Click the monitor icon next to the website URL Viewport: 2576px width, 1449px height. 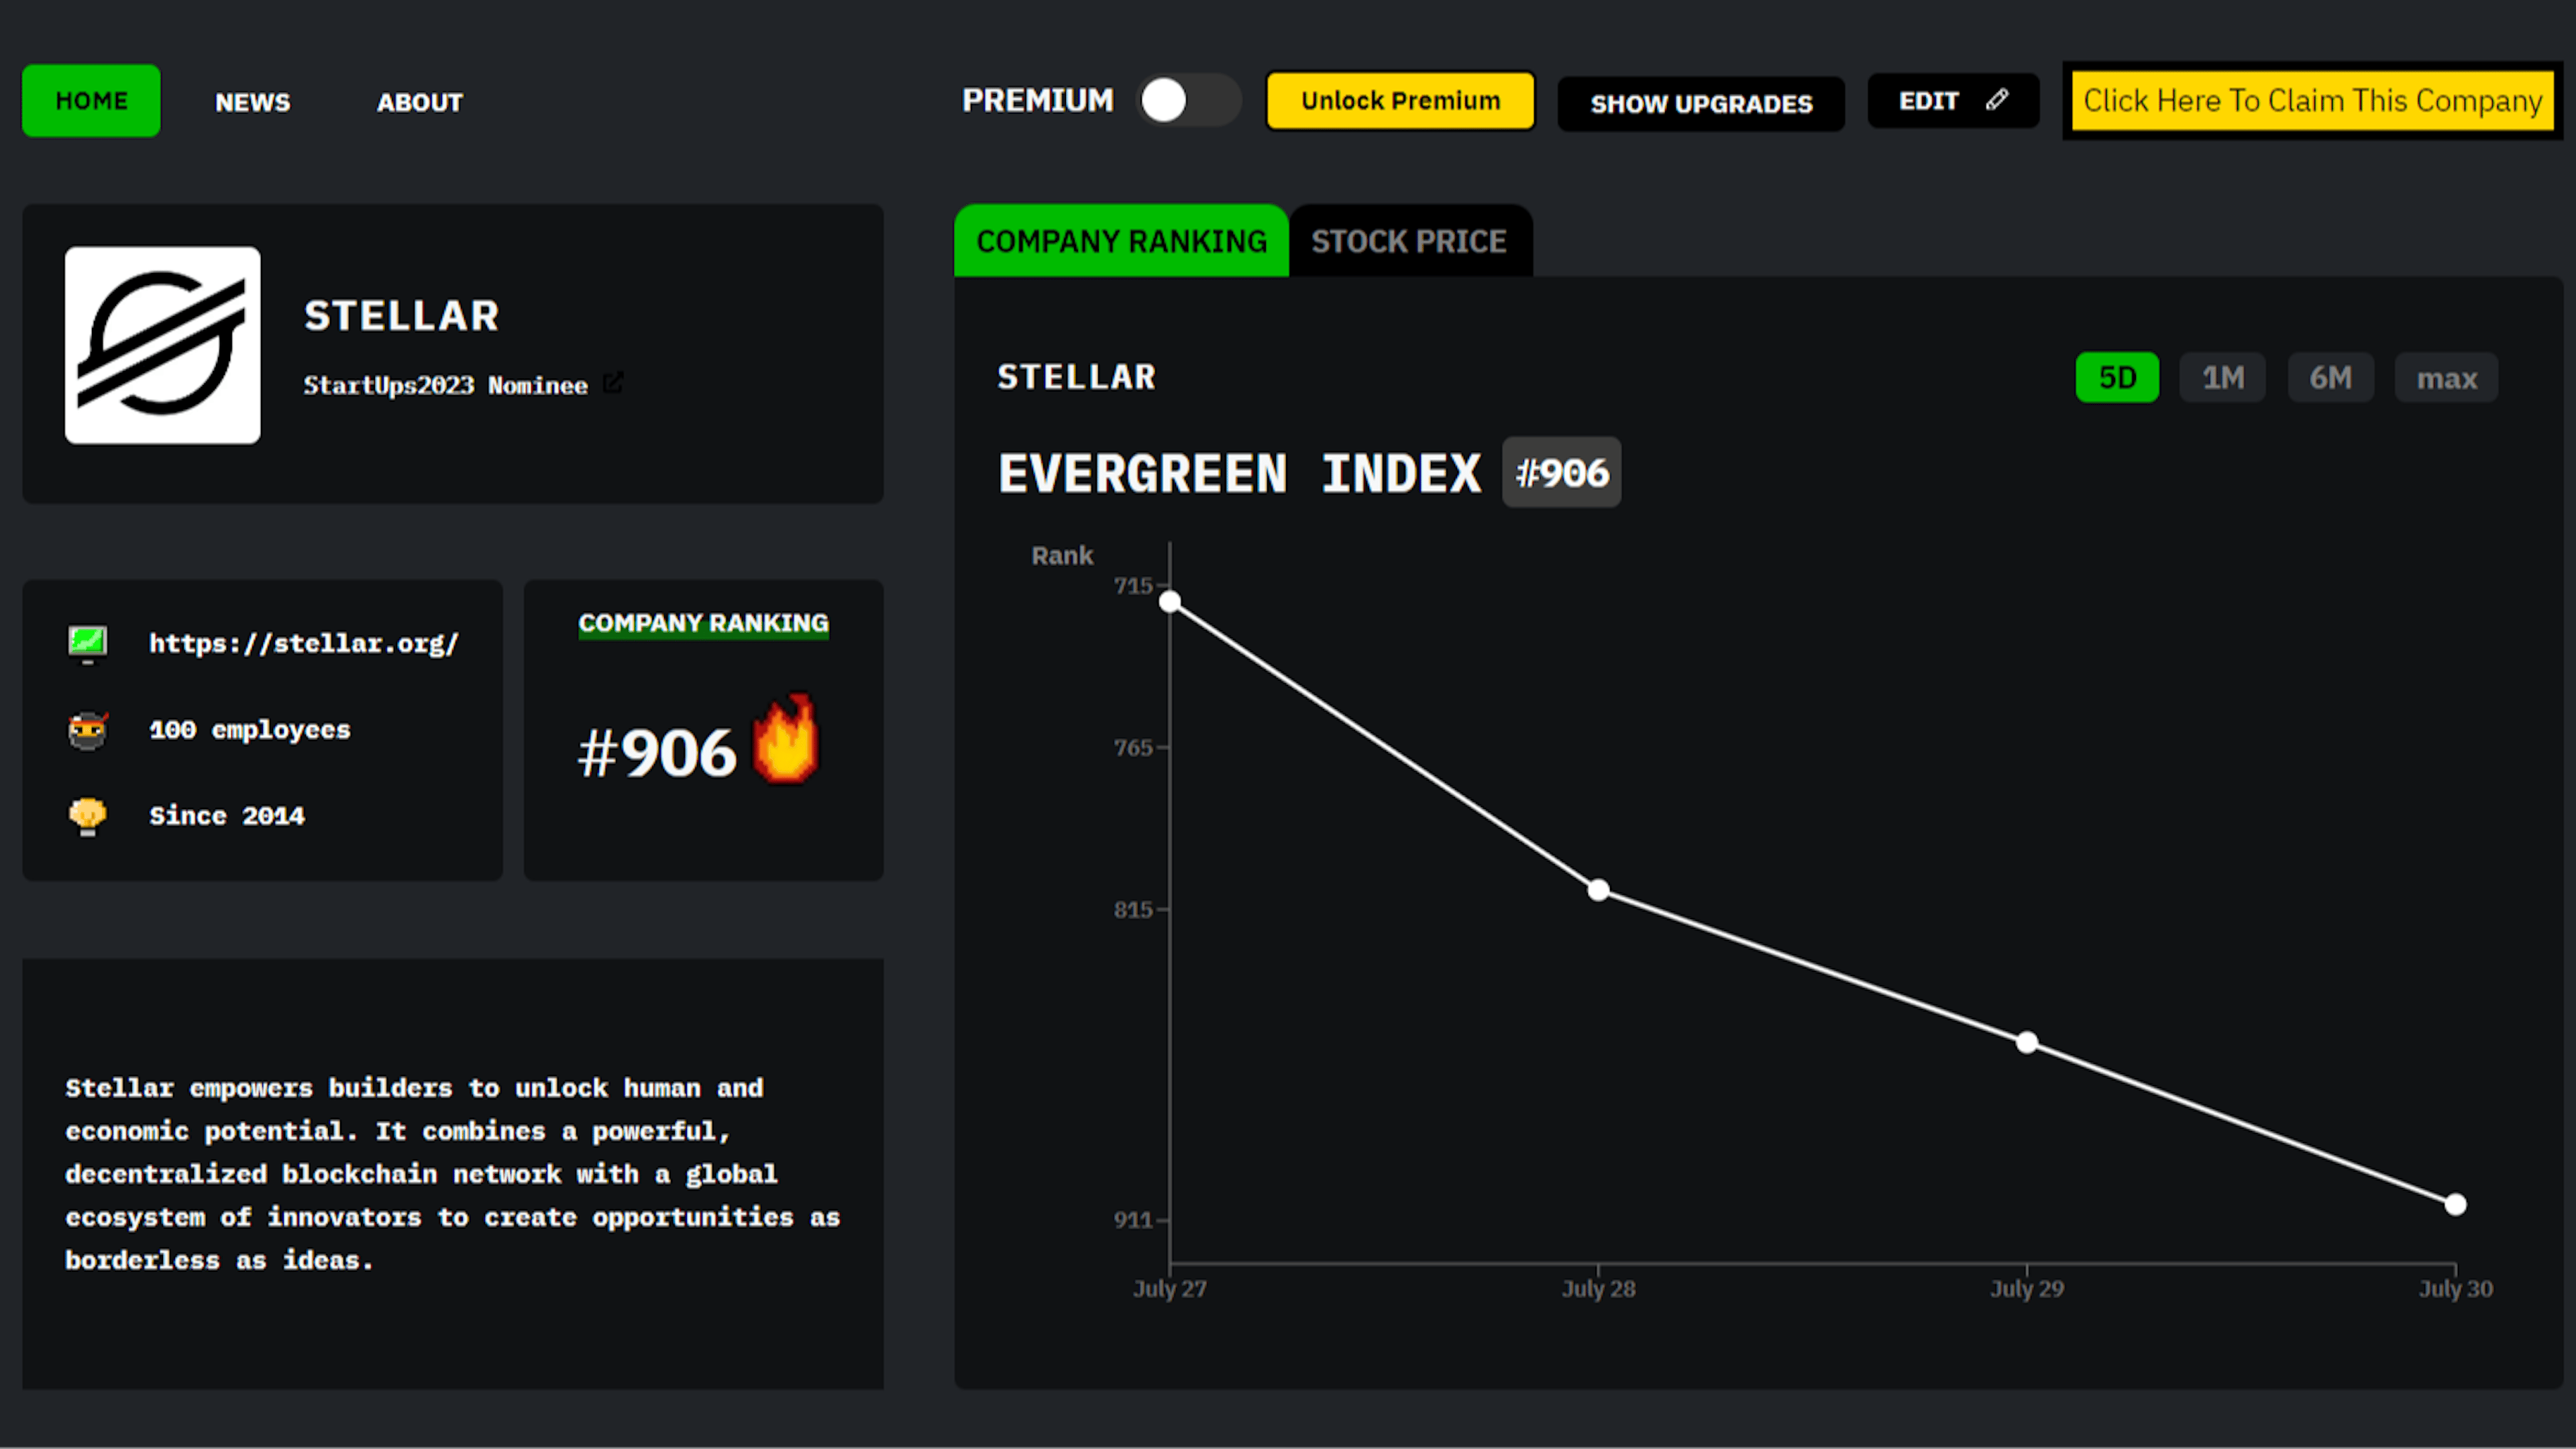pos(88,643)
